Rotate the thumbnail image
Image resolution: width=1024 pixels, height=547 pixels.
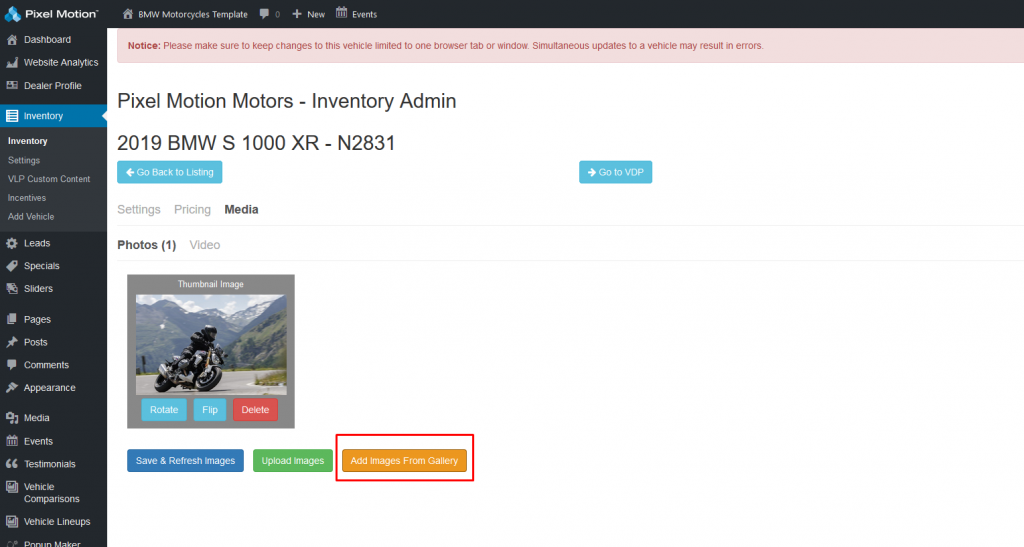[x=164, y=410]
